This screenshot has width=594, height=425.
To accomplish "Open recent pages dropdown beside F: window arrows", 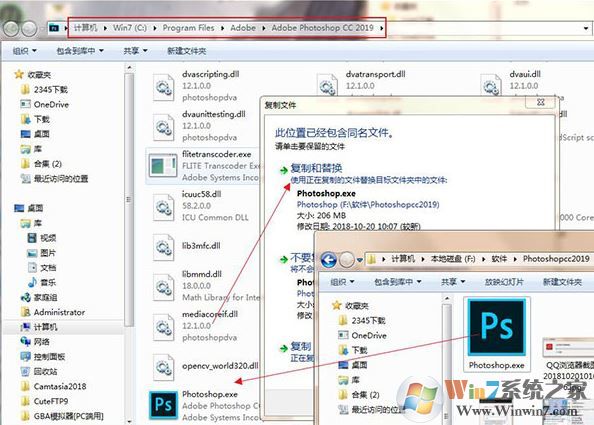I will [360, 260].
